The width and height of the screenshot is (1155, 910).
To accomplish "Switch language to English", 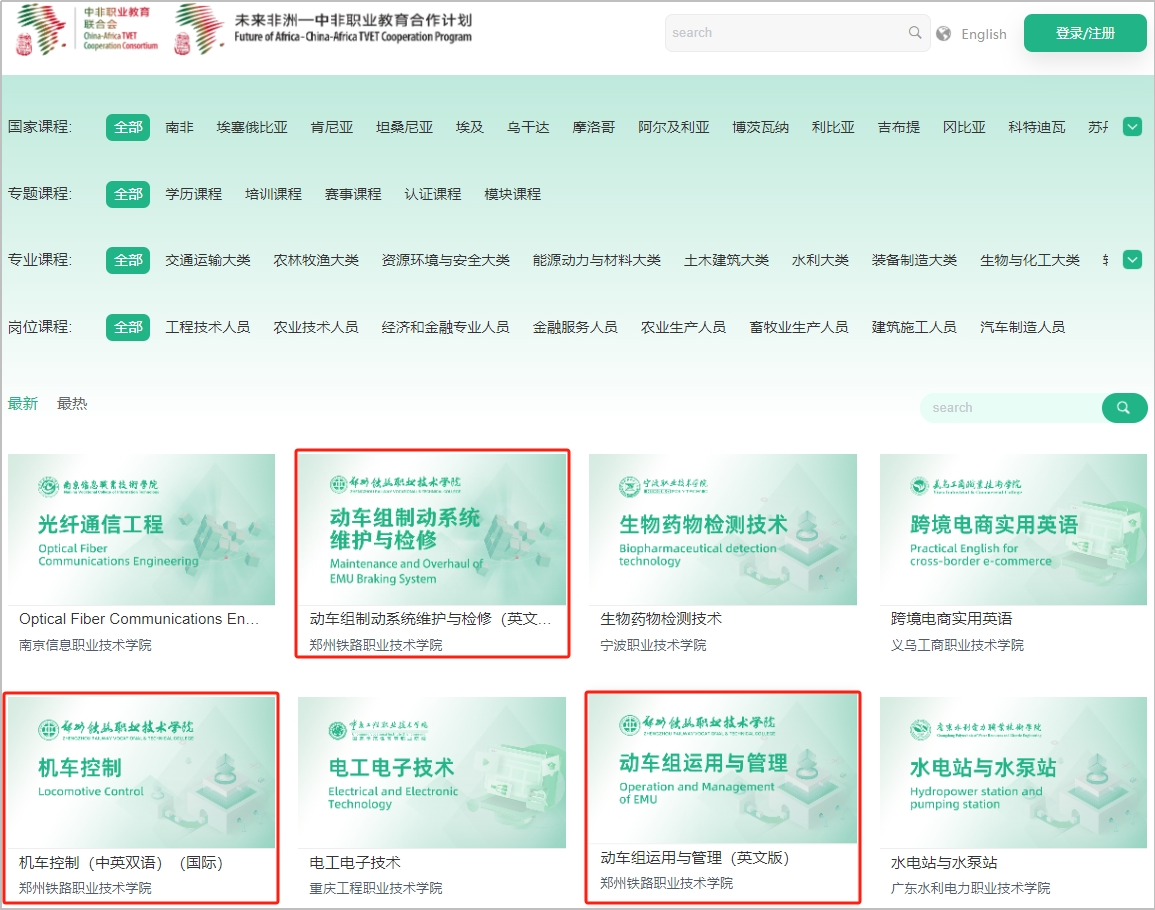I will (x=983, y=34).
